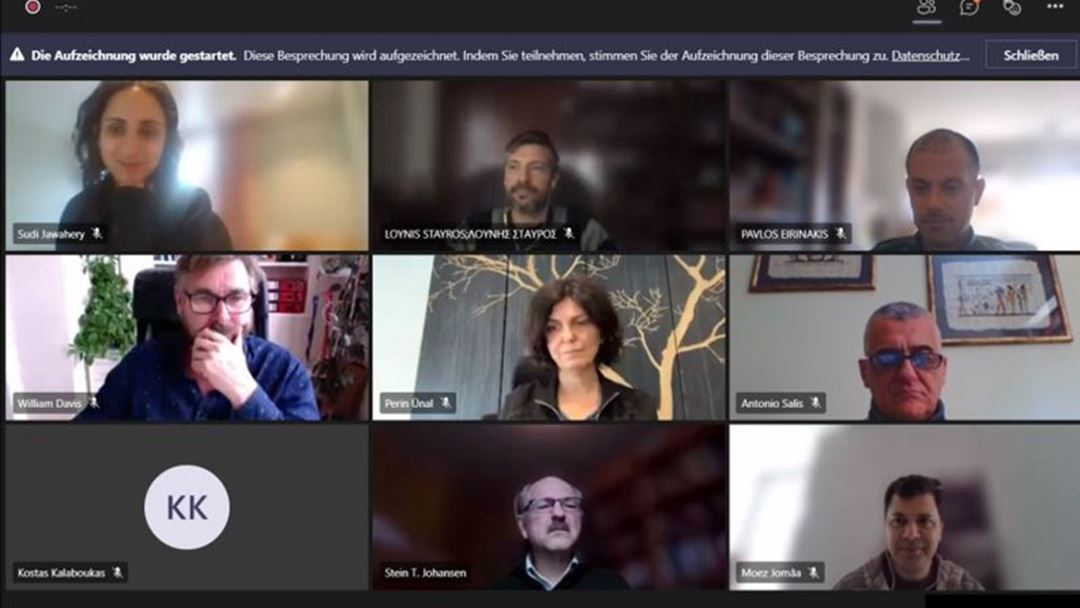Click the reactions icon in toolbar
This screenshot has height=608, width=1080.
tap(1012, 8)
